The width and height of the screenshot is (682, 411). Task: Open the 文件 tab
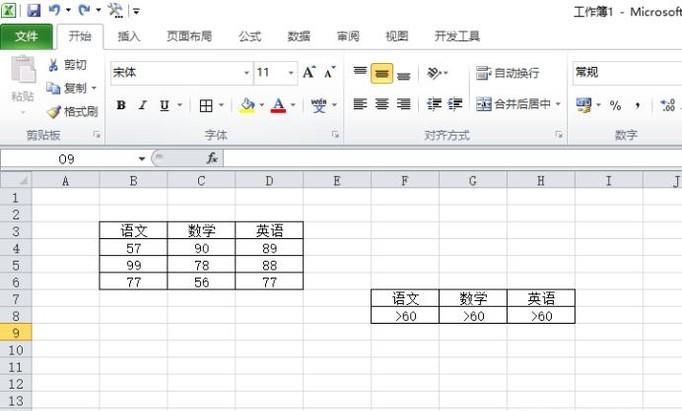click(x=27, y=37)
